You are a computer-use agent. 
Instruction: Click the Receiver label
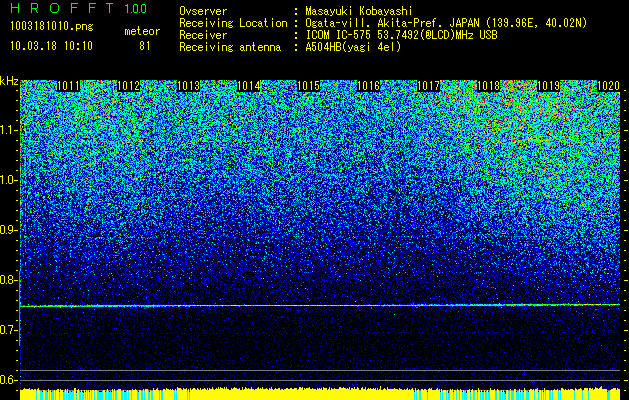click(203, 35)
